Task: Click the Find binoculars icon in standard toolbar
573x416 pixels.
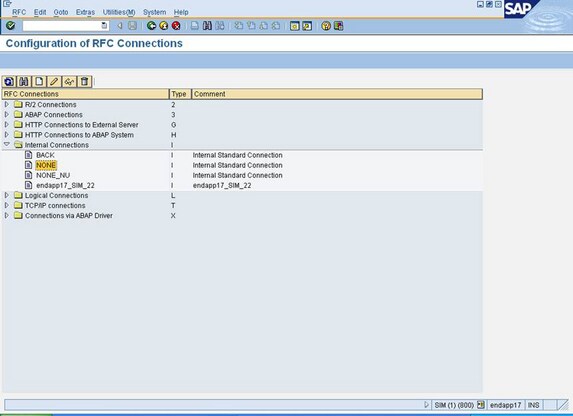Action: 207,26
